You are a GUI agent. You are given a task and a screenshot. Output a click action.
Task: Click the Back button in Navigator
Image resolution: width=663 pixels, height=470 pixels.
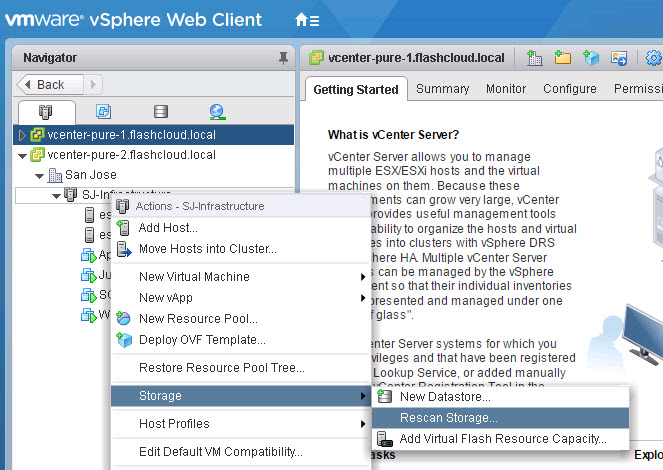50,85
